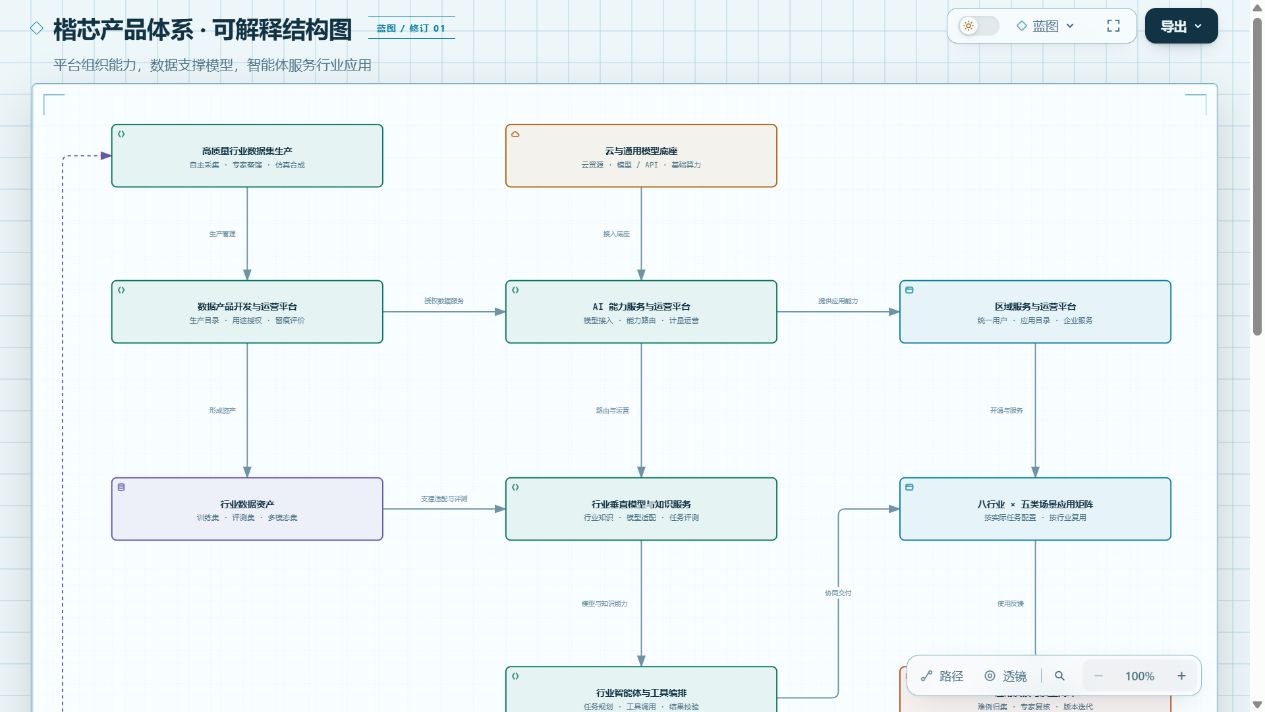Open the 导出 export menu

(x=1181, y=26)
